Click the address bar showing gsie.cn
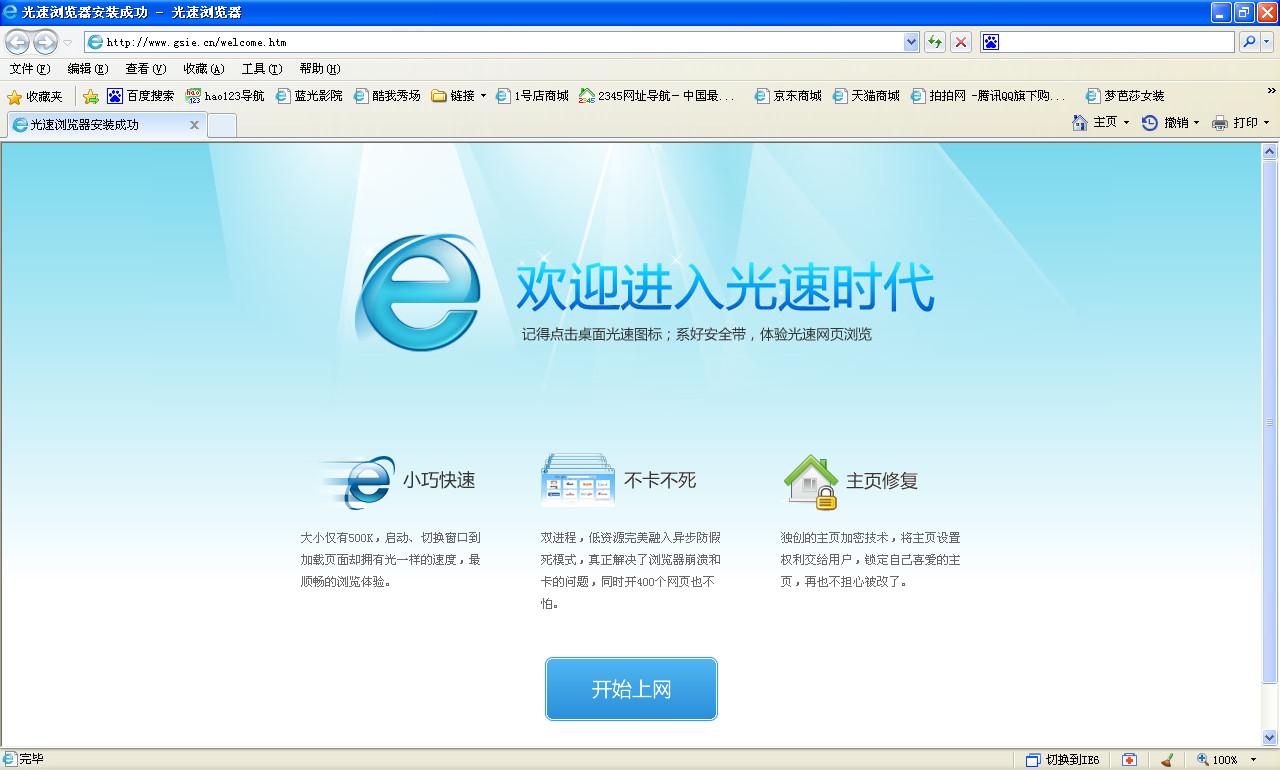 point(494,42)
